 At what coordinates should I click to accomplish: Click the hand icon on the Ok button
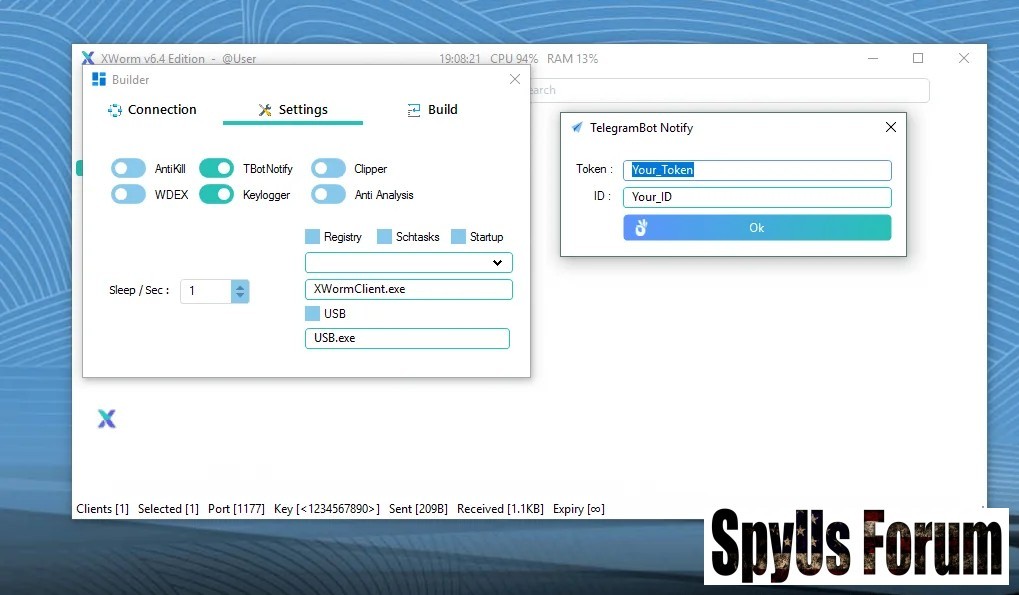tap(641, 228)
